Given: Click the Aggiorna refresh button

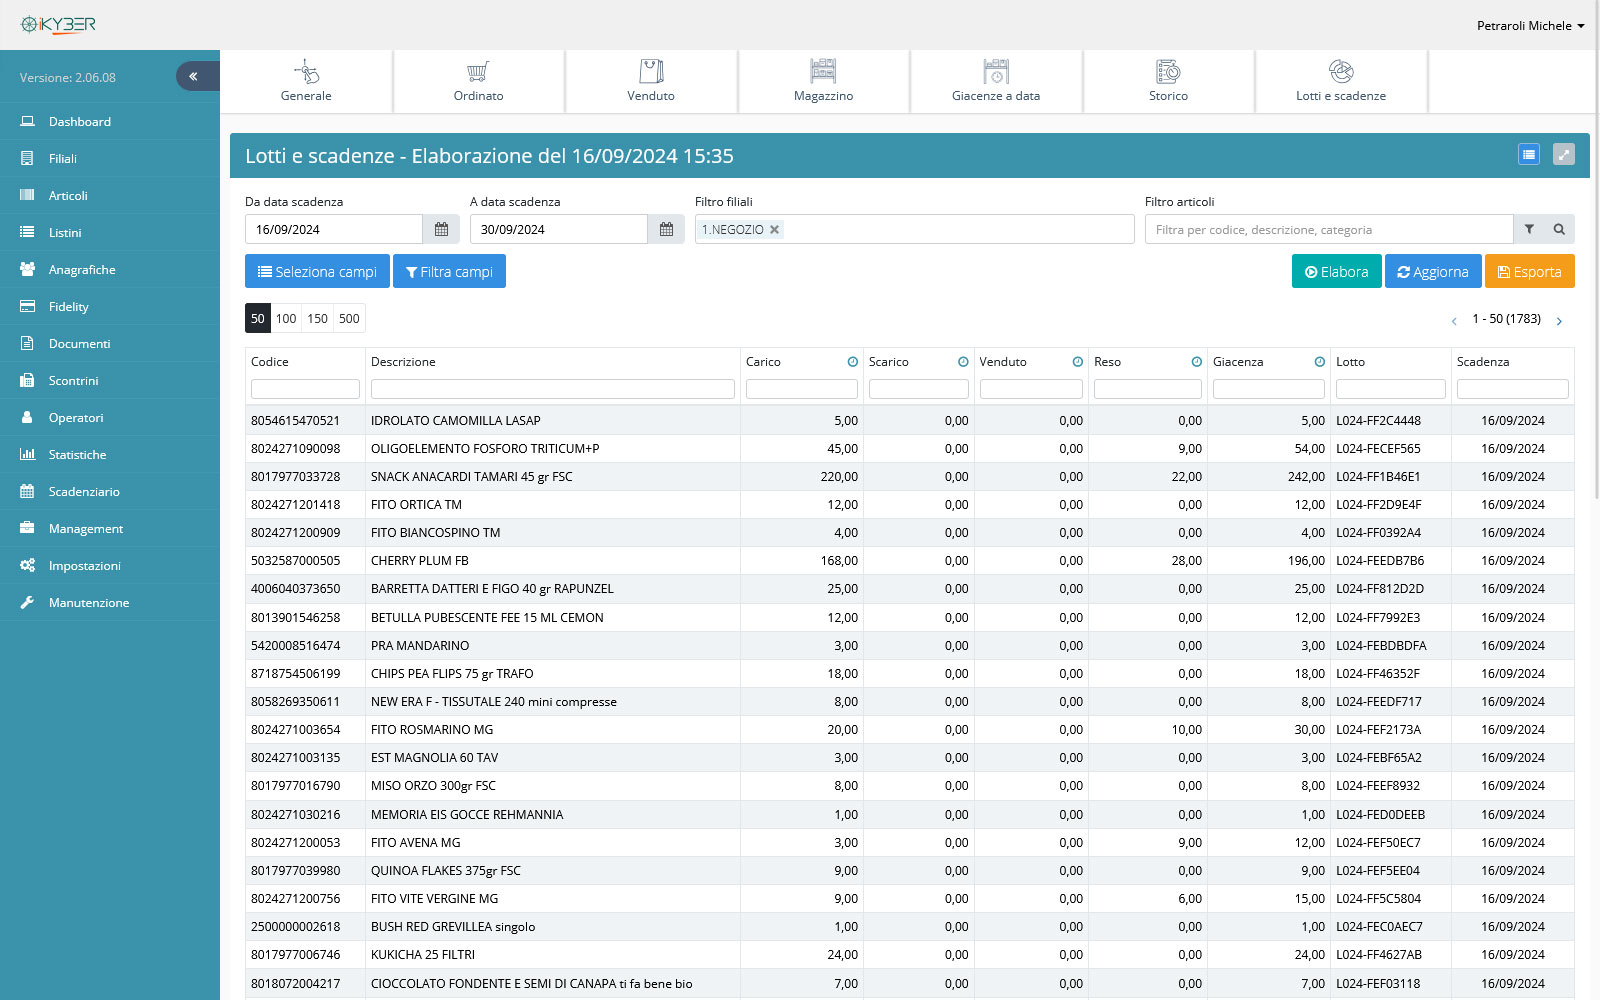Looking at the screenshot, I should coord(1432,271).
